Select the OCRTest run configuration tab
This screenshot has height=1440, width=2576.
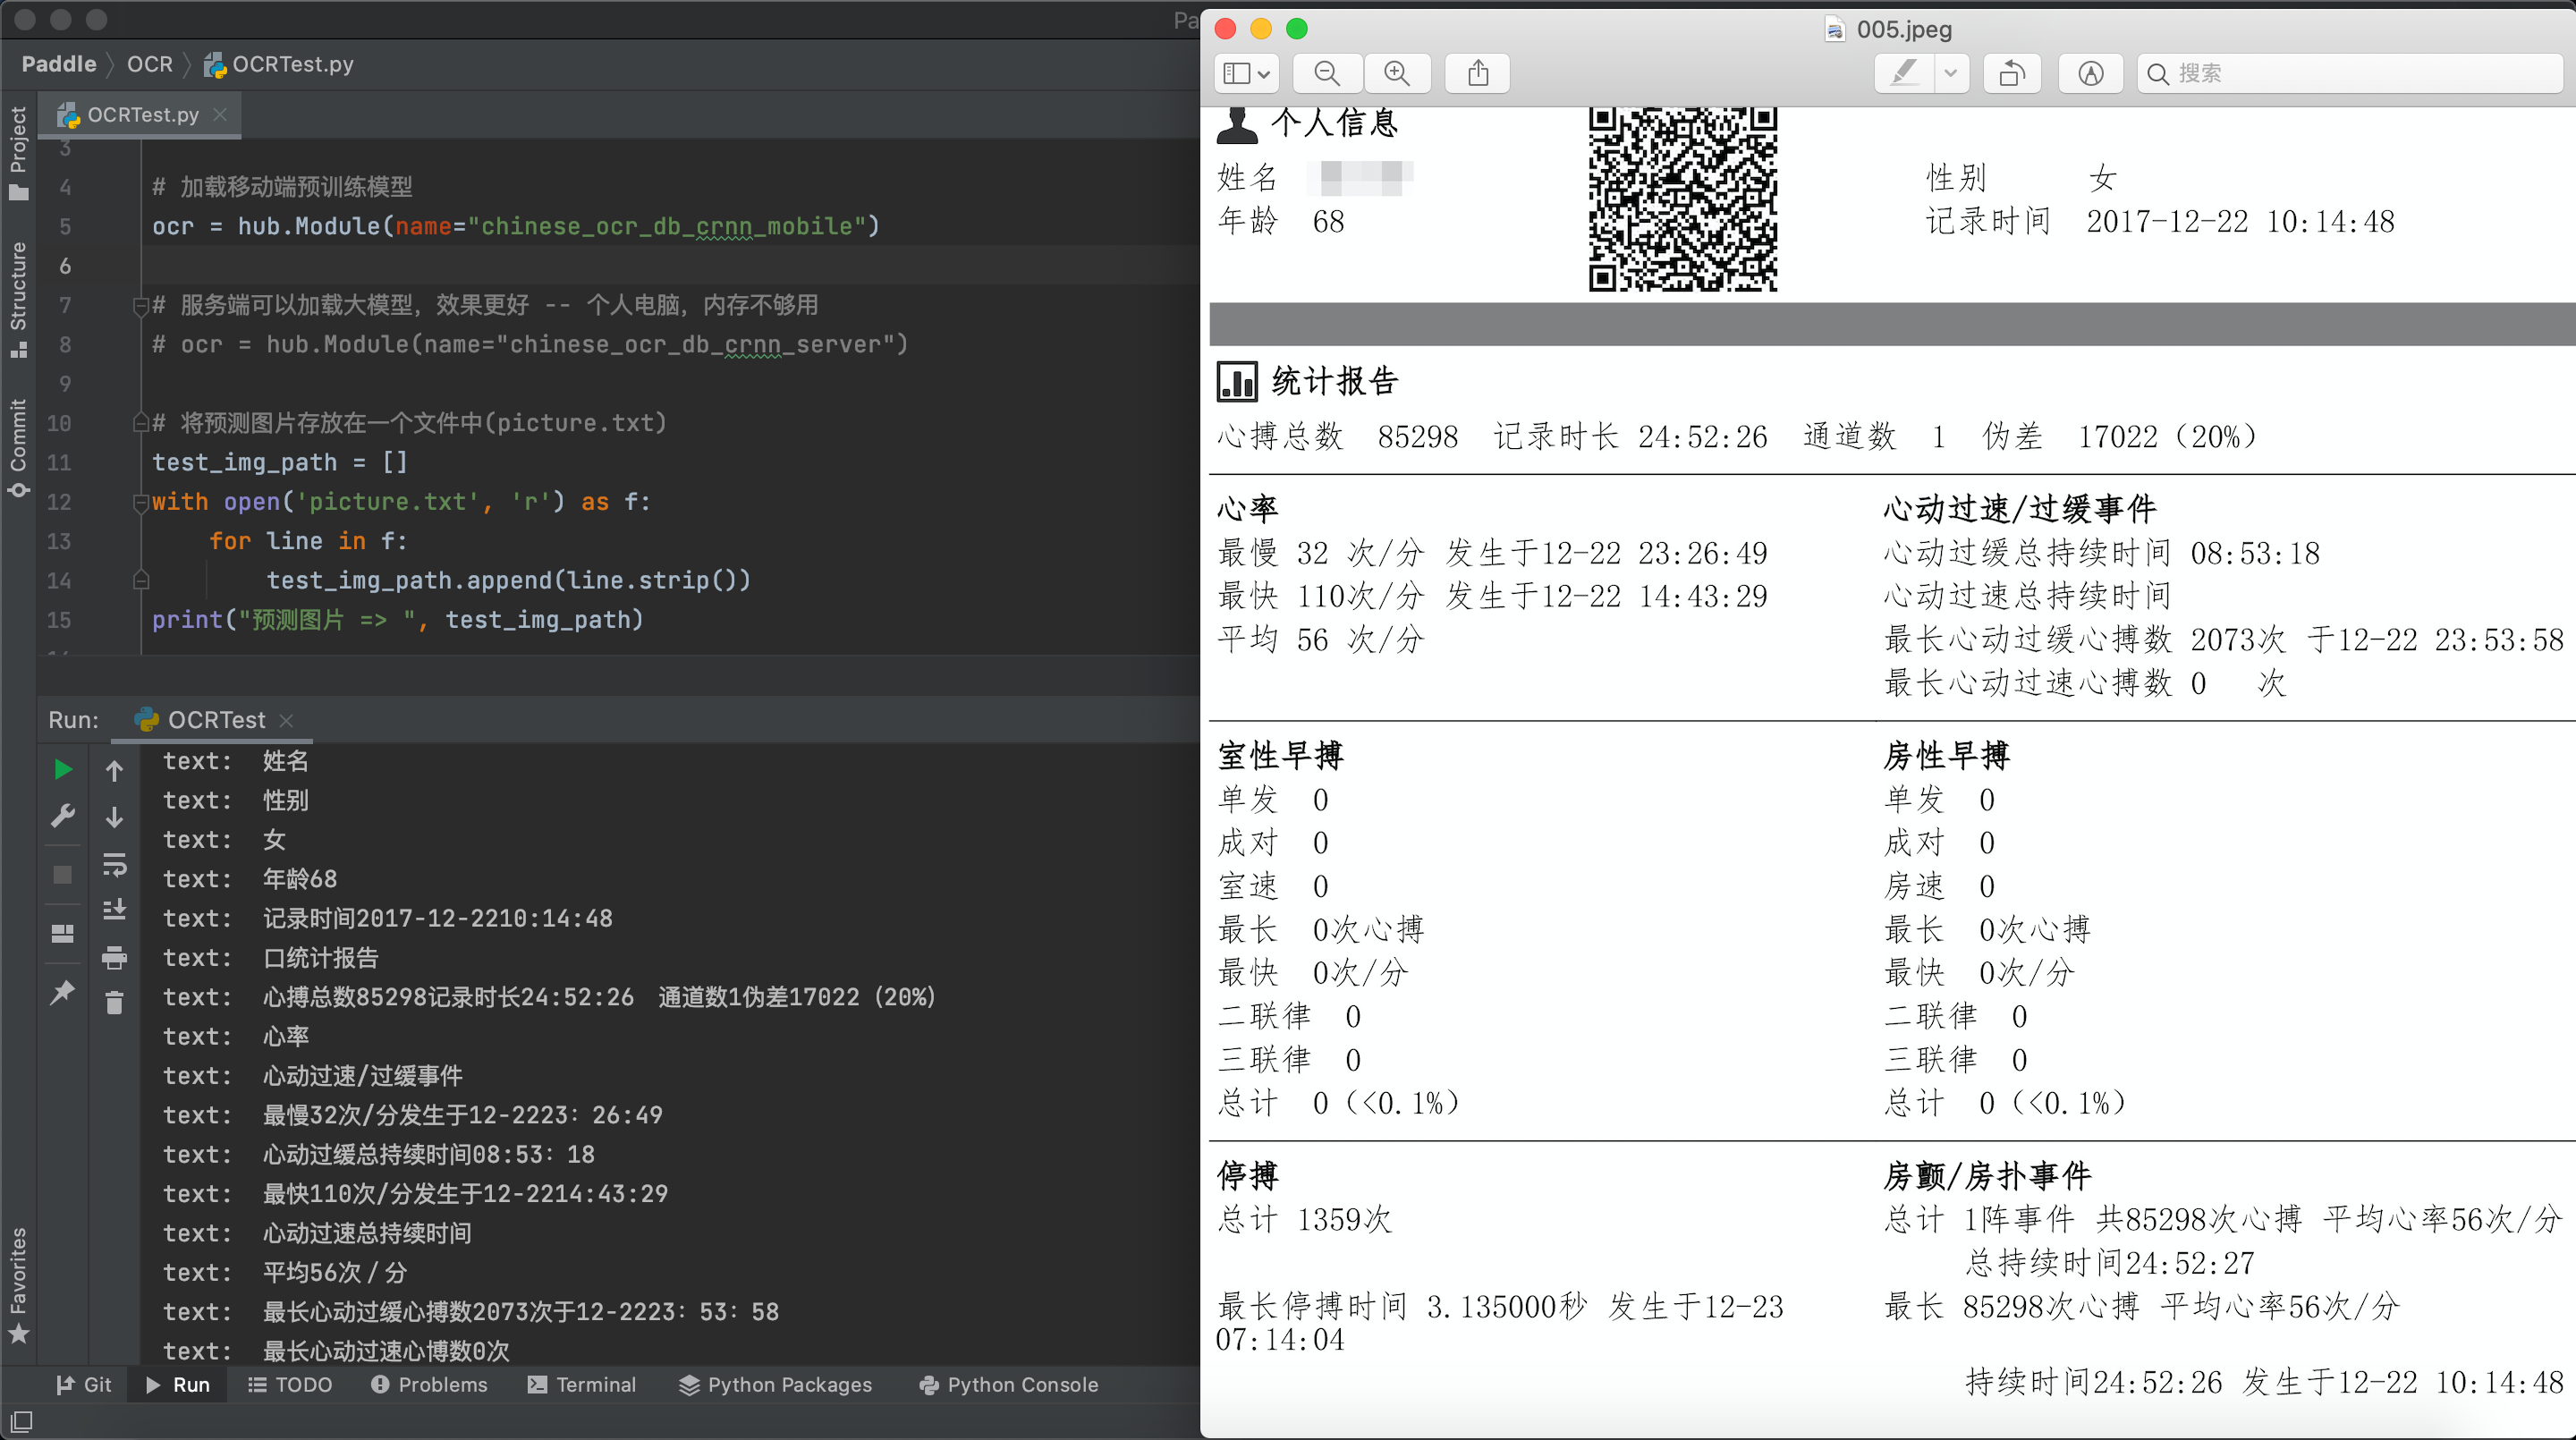tap(212, 720)
